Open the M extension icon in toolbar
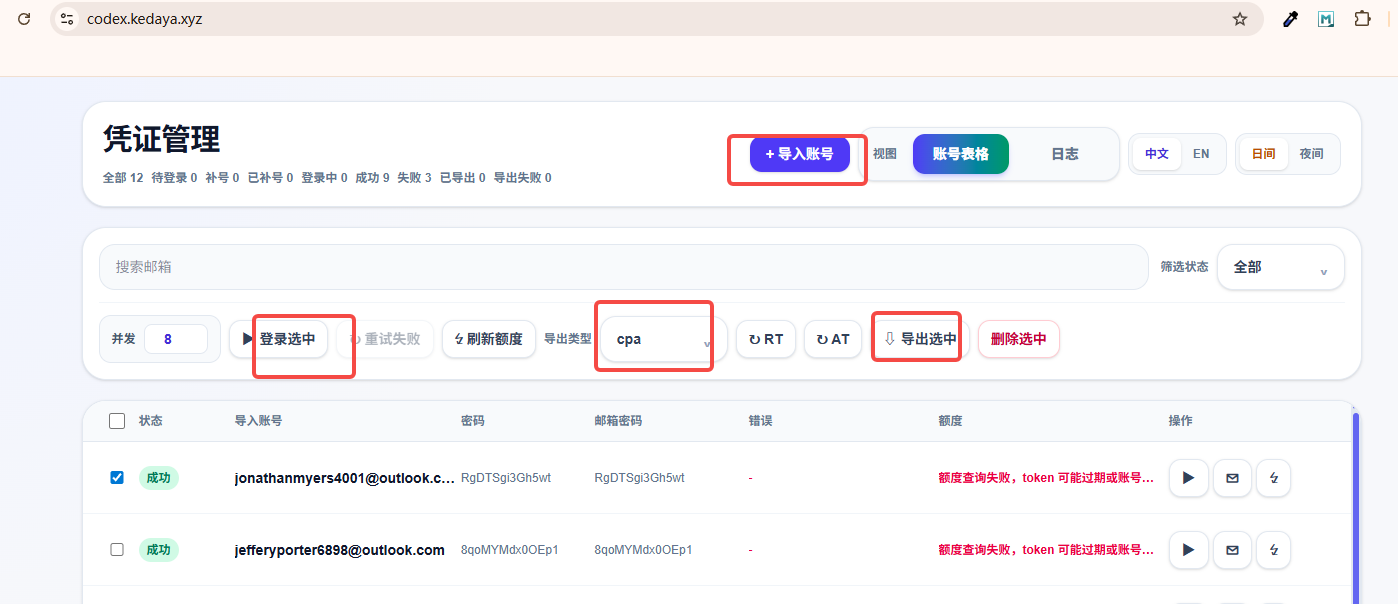This screenshot has width=1398, height=604. 1326,19
